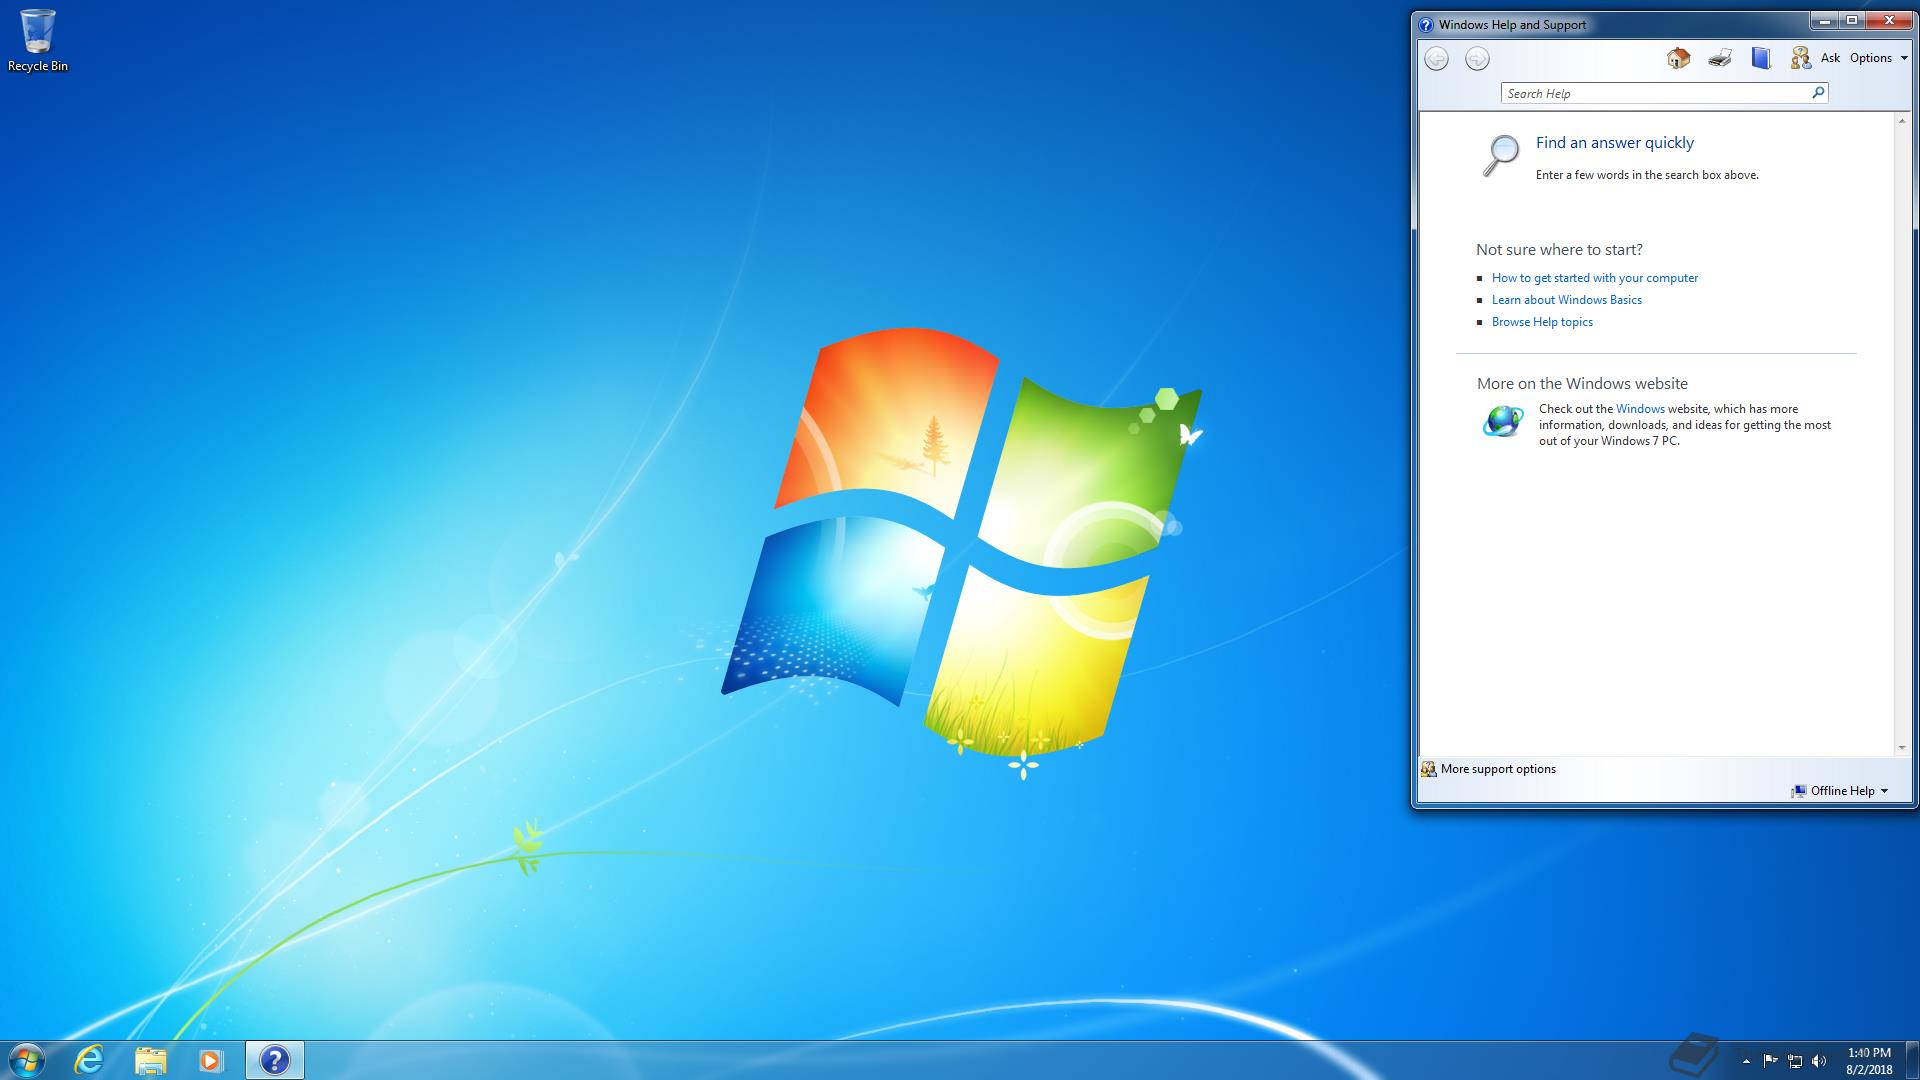1920x1080 pixels.
Task: Open Learn about Windows Basics link
Action: (x=1567, y=300)
